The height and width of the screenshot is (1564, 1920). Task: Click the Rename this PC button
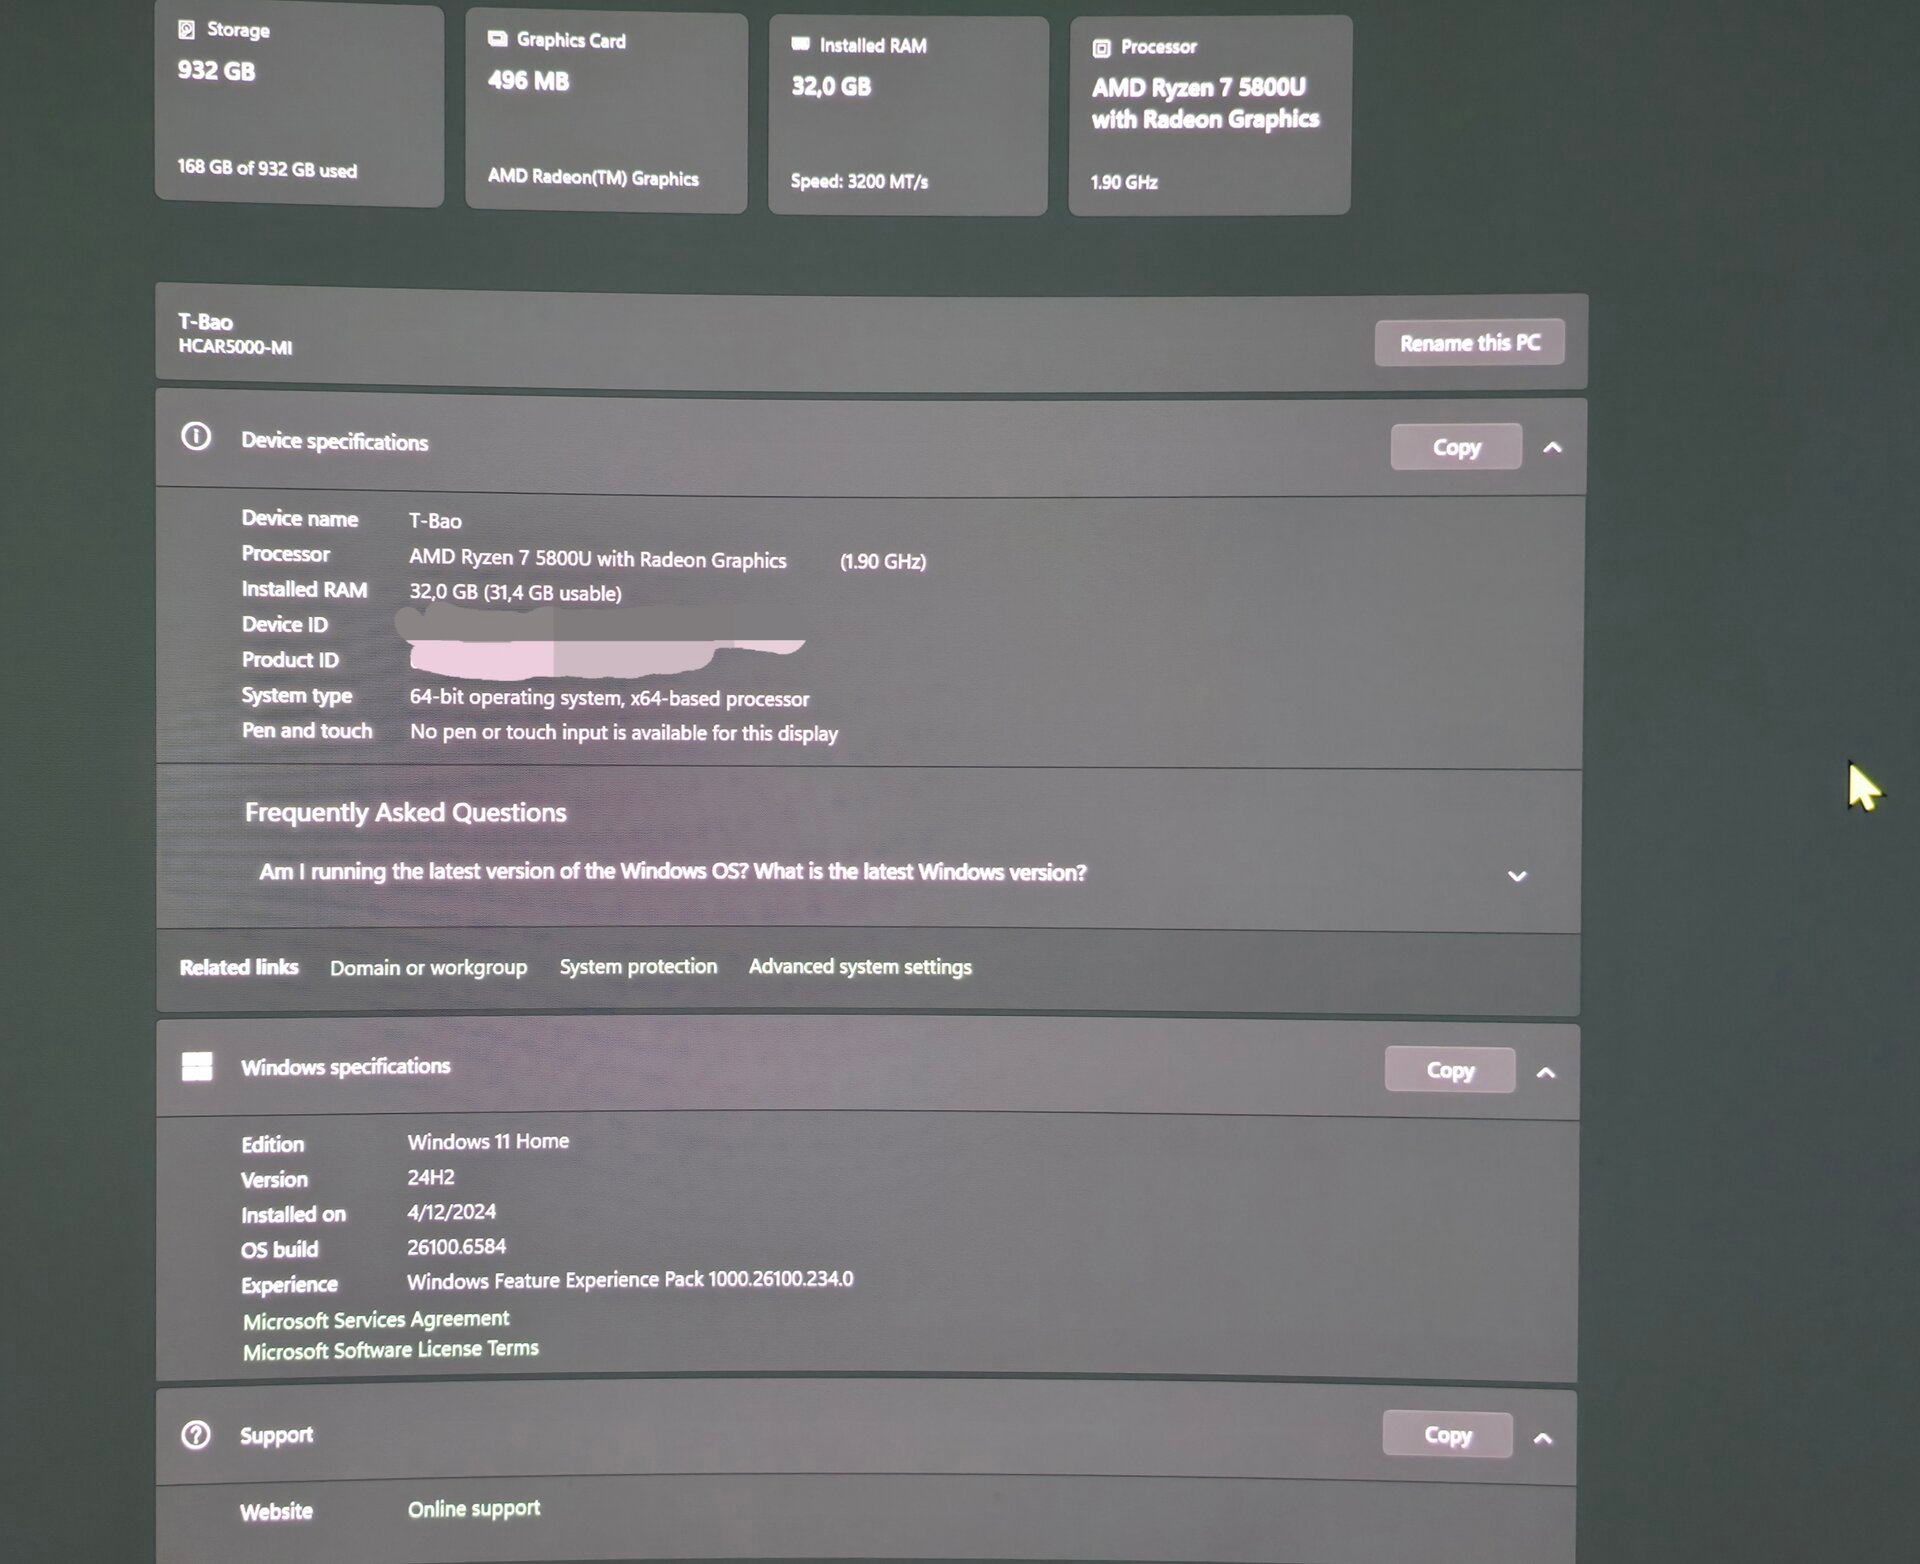pyautogui.click(x=1469, y=343)
